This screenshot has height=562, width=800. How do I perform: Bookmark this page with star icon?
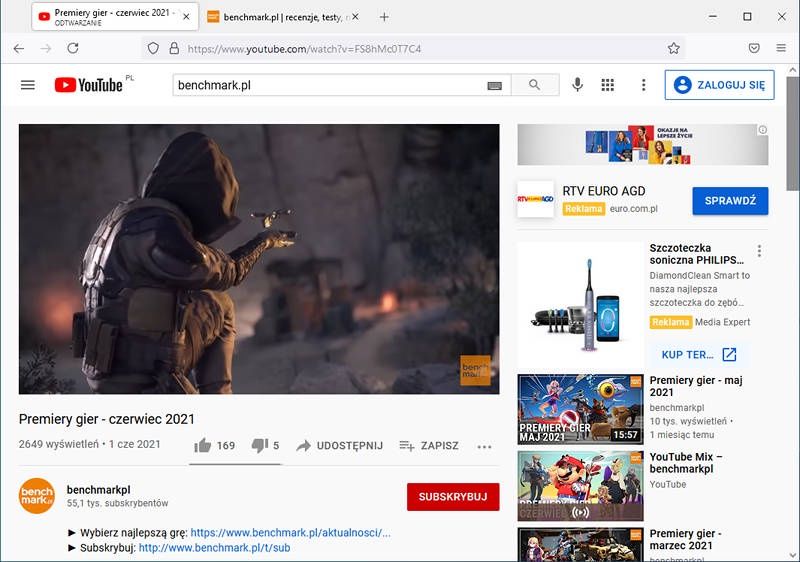(673, 48)
